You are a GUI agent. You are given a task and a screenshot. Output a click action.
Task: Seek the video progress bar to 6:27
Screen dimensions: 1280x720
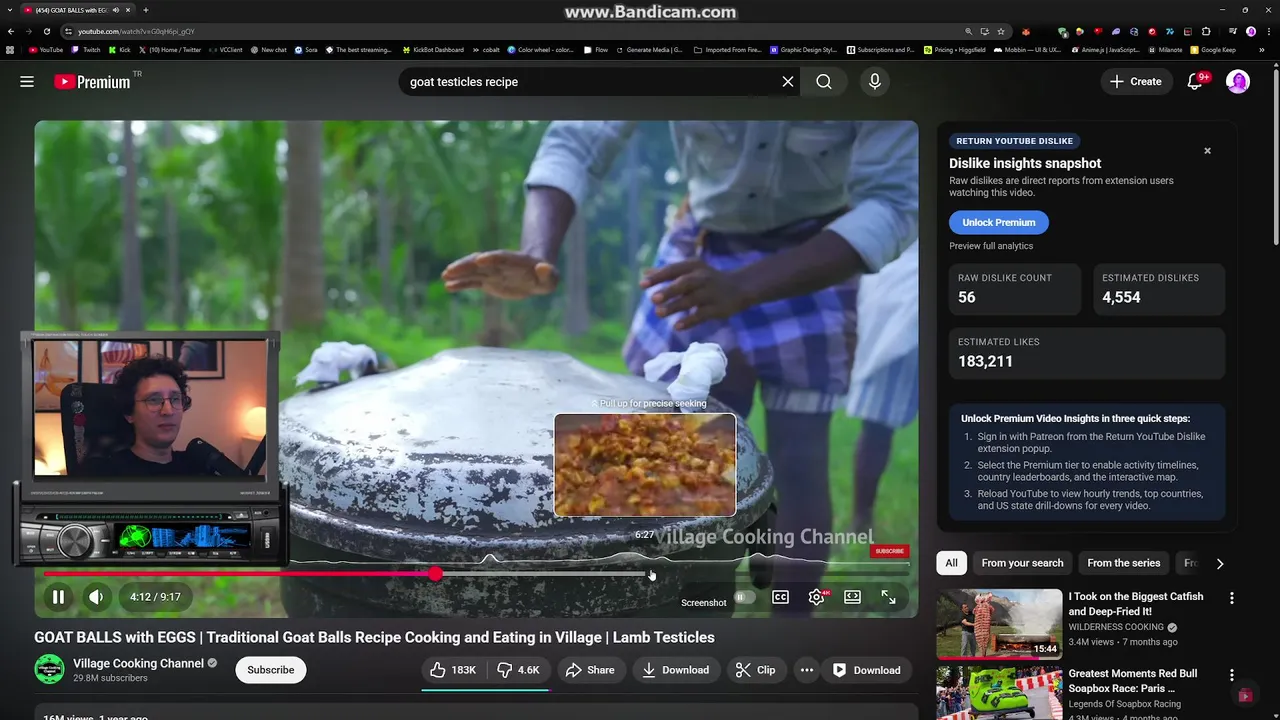pyautogui.click(x=646, y=574)
